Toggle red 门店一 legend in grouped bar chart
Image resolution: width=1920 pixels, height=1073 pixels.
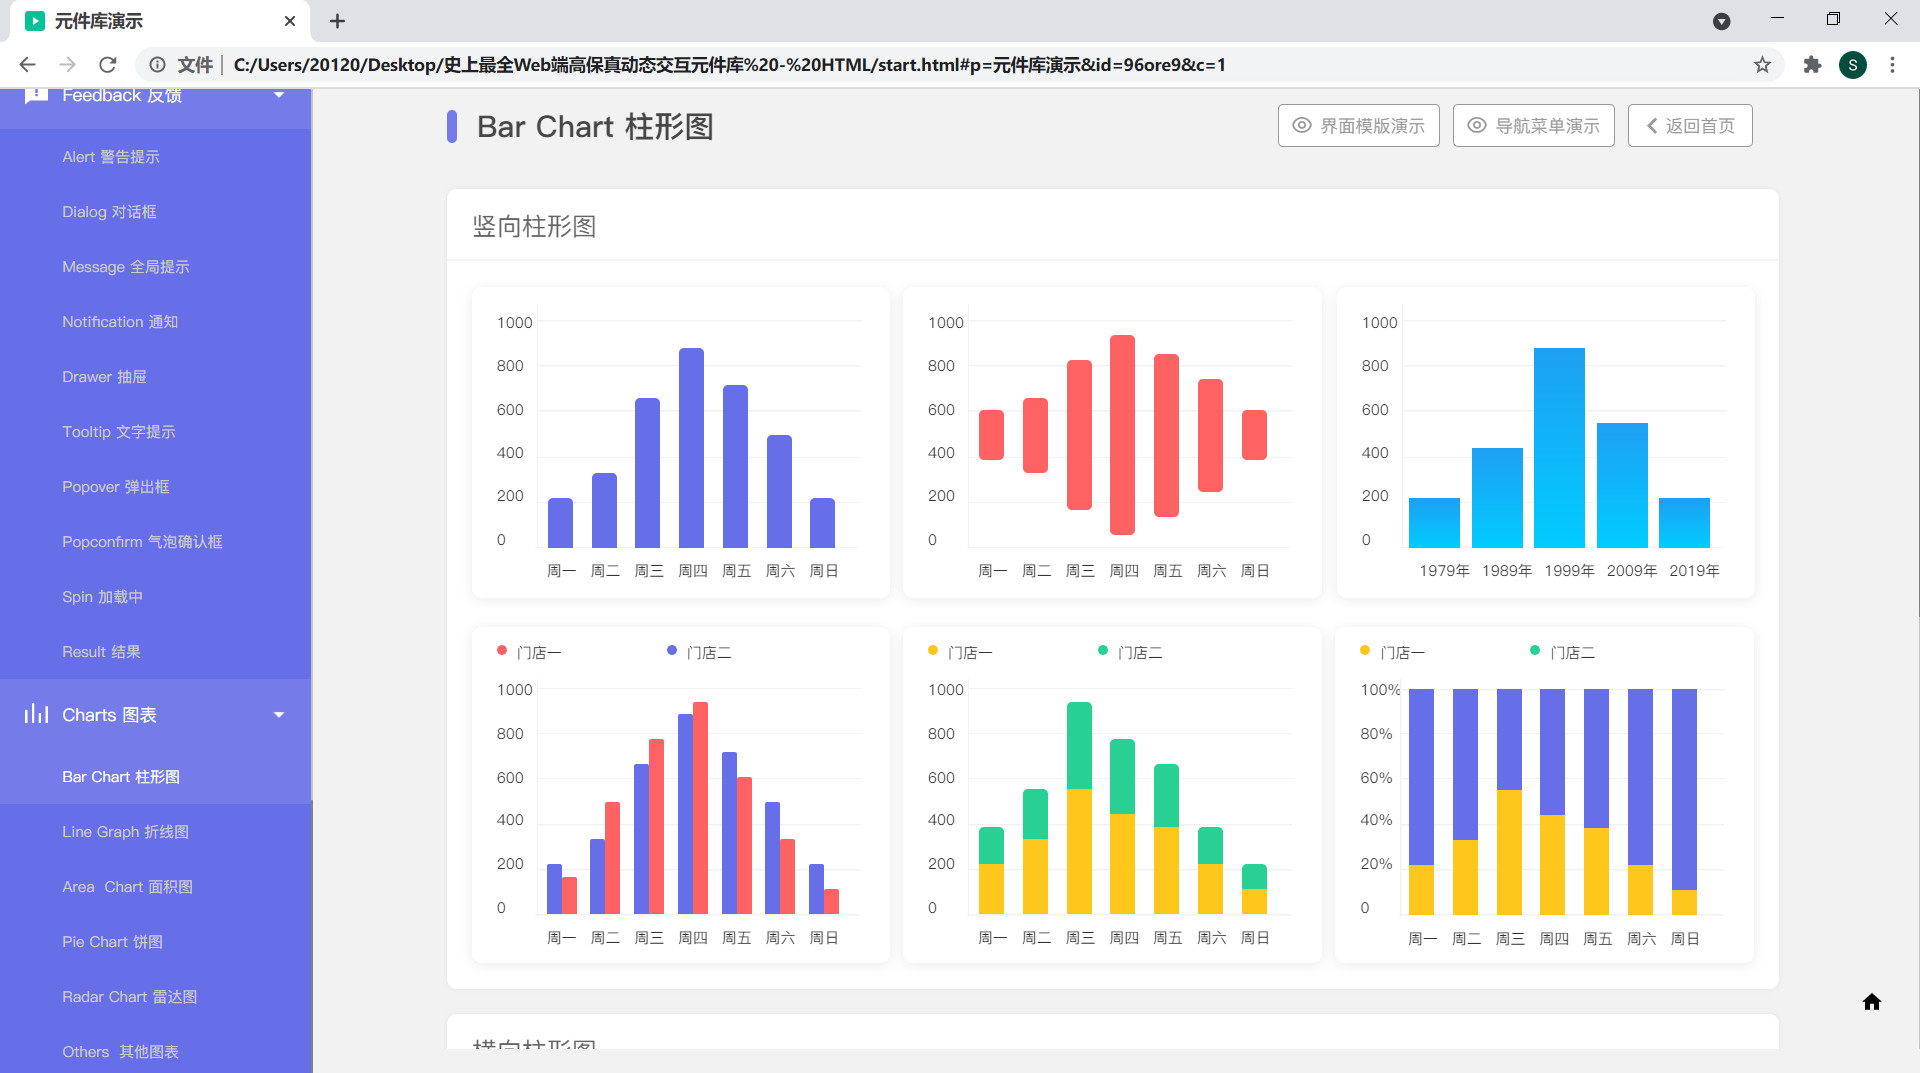tap(529, 652)
